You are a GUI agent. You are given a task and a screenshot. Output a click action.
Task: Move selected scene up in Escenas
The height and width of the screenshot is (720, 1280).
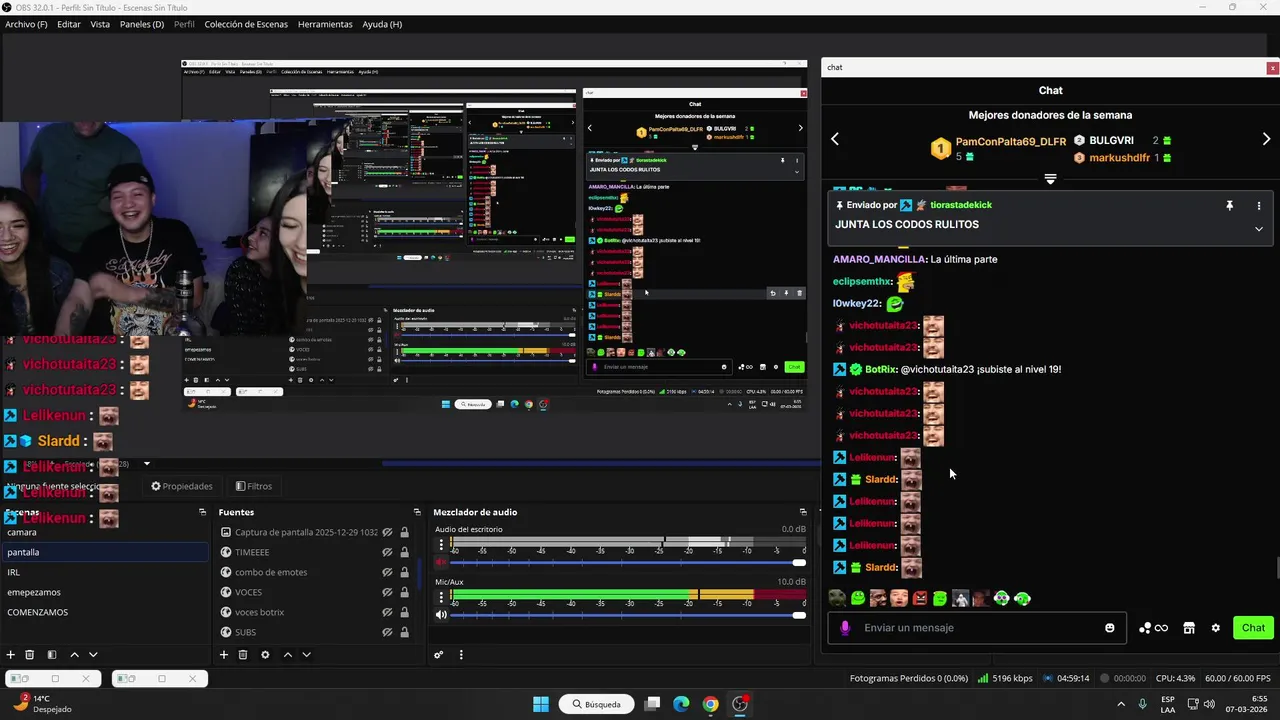[x=74, y=655]
